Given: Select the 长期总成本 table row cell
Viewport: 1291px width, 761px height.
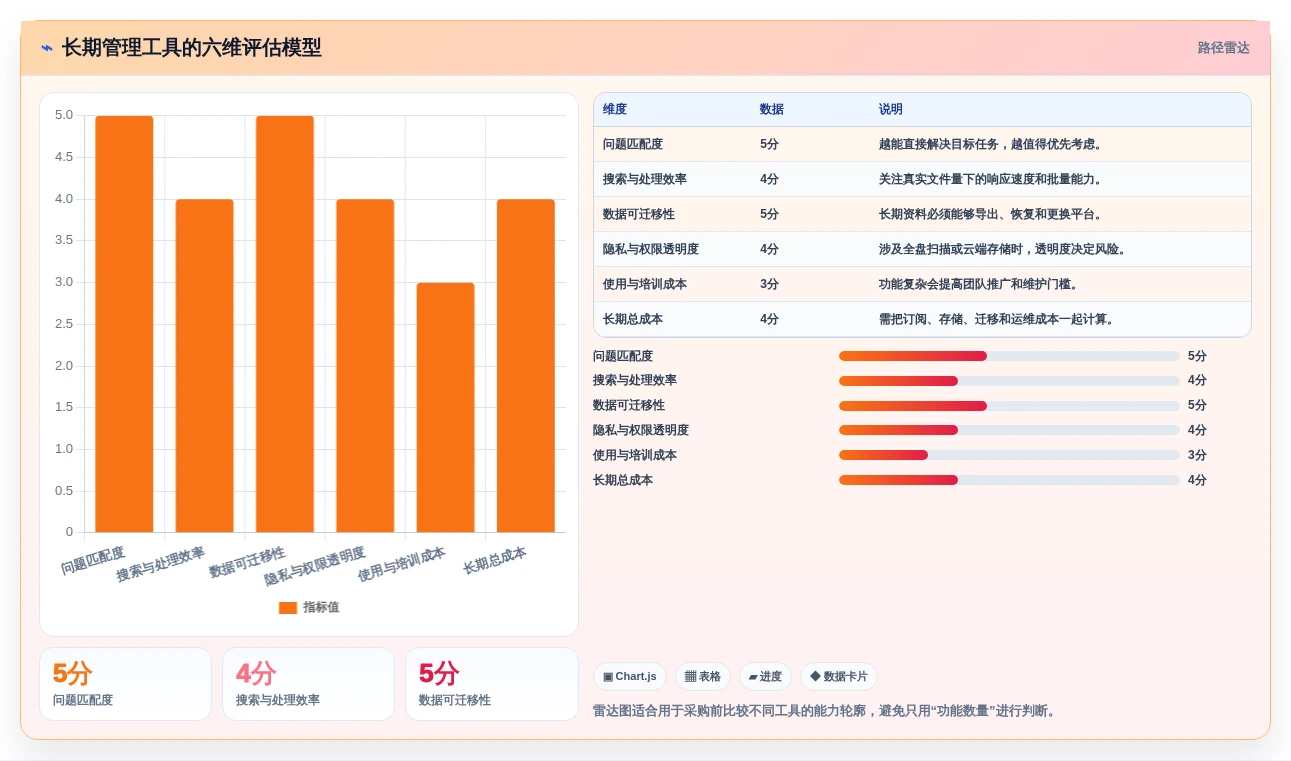Looking at the screenshot, I should [633, 319].
